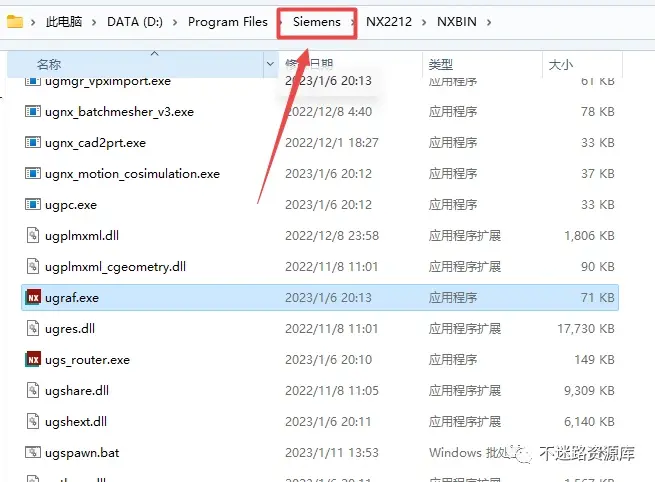Click size 17,730 KB of ugres.dll

[586, 329]
